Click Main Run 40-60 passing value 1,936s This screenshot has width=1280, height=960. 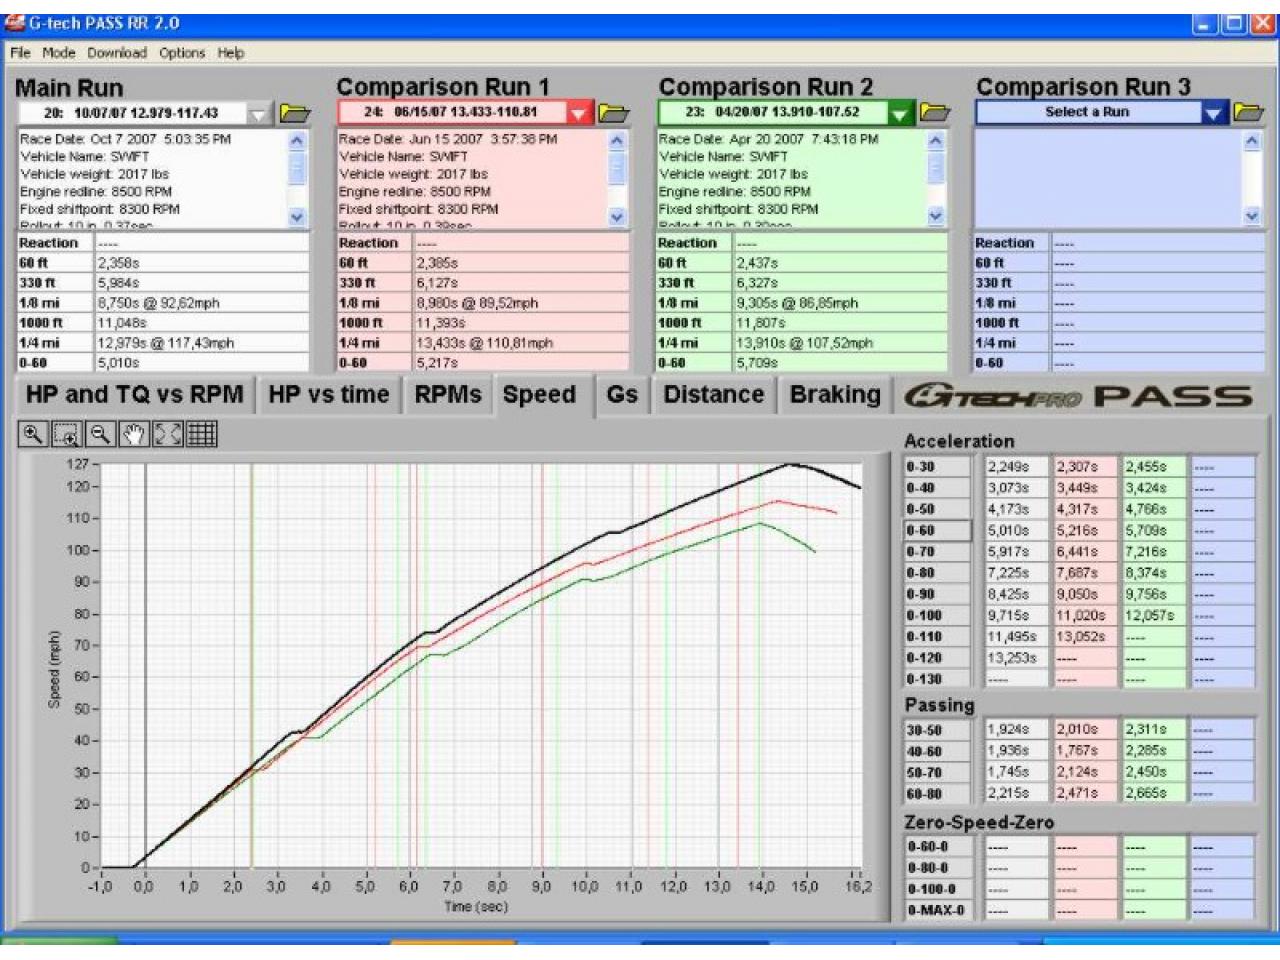(x=1017, y=751)
